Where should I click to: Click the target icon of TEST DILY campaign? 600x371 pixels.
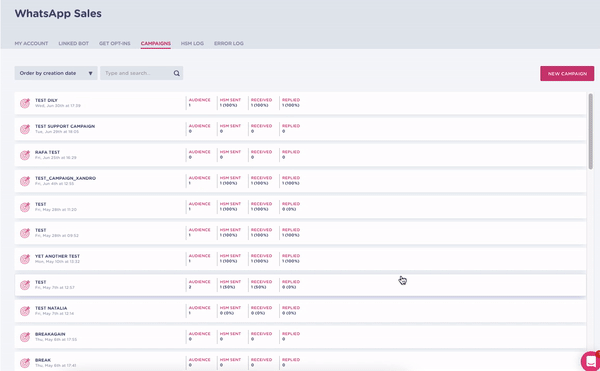[x=25, y=103]
